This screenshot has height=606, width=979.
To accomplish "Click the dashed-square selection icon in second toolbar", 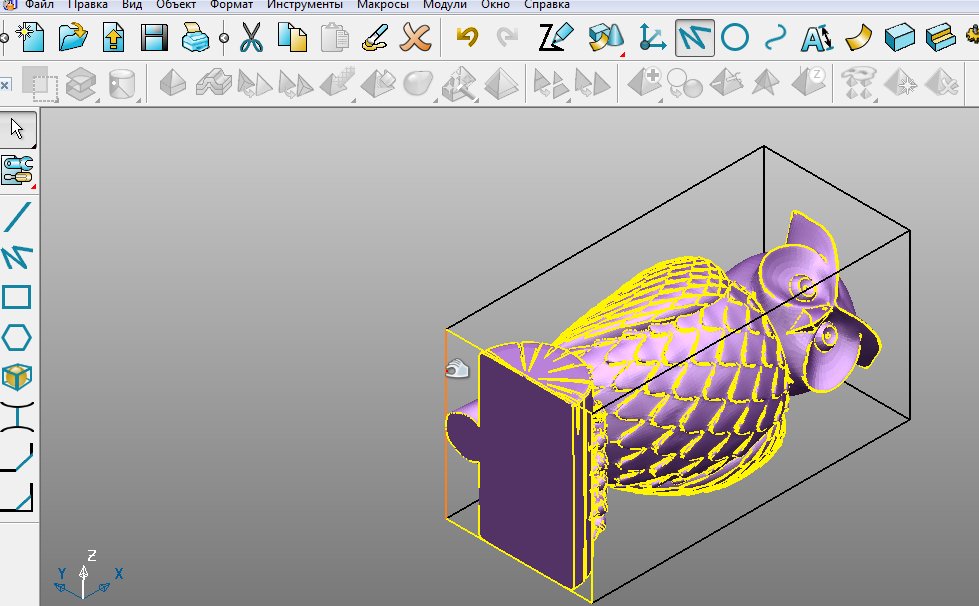I will coord(40,84).
